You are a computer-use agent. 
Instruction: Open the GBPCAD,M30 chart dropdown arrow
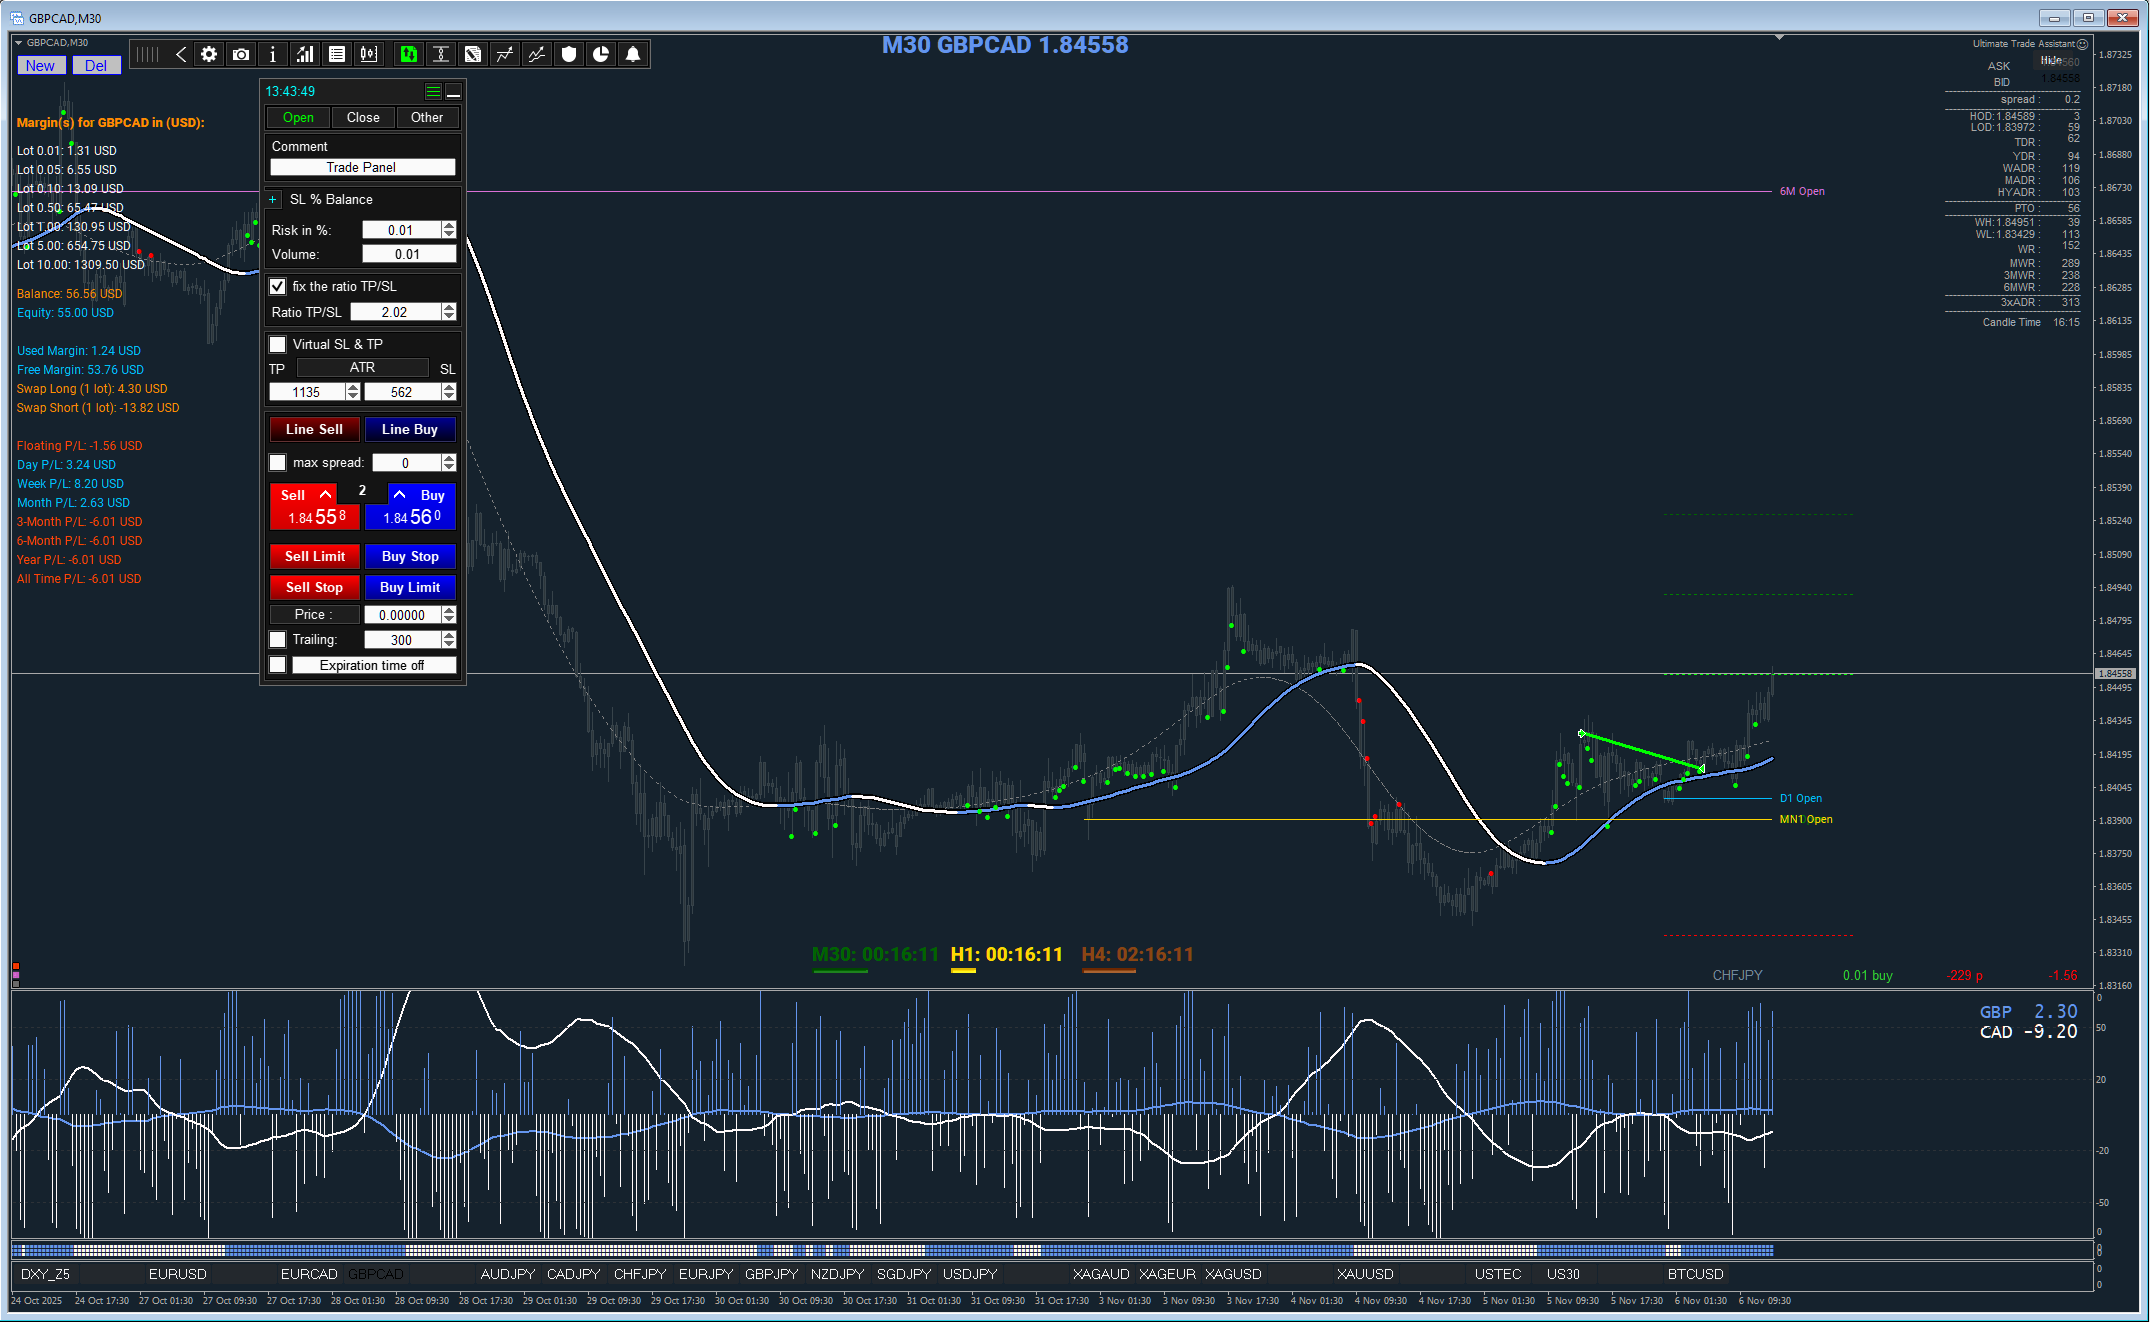pyautogui.click(x=18, y=43)
